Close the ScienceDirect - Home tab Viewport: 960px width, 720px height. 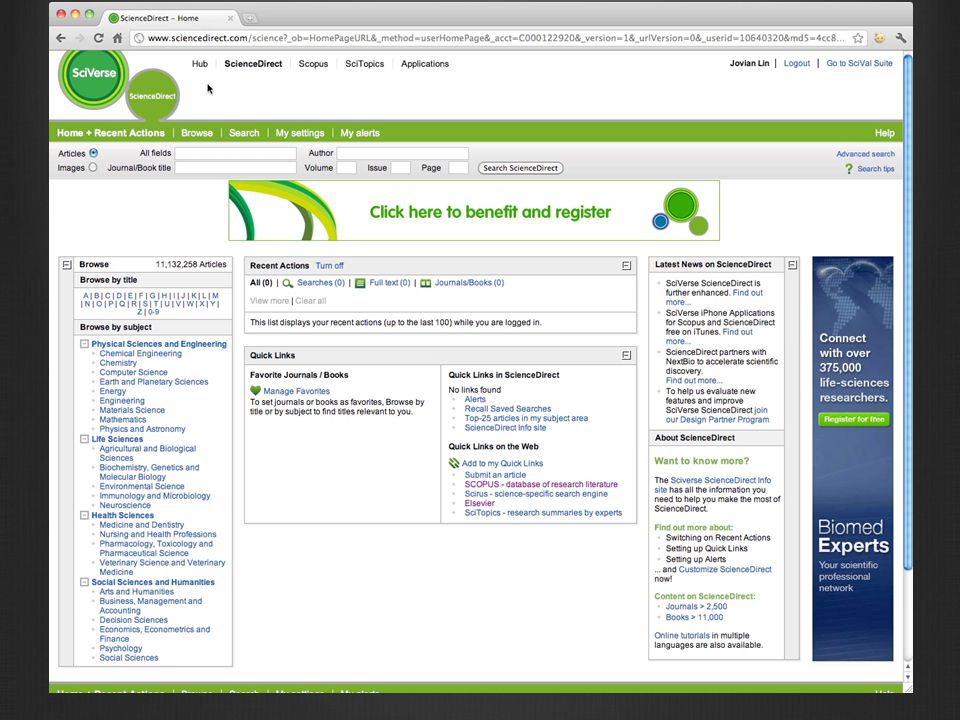[230, 18]
